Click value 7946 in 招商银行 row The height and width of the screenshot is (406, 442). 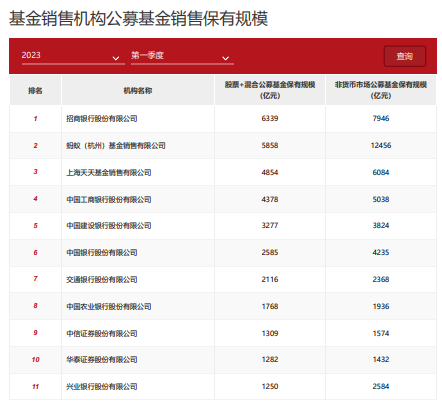[381, 118]
